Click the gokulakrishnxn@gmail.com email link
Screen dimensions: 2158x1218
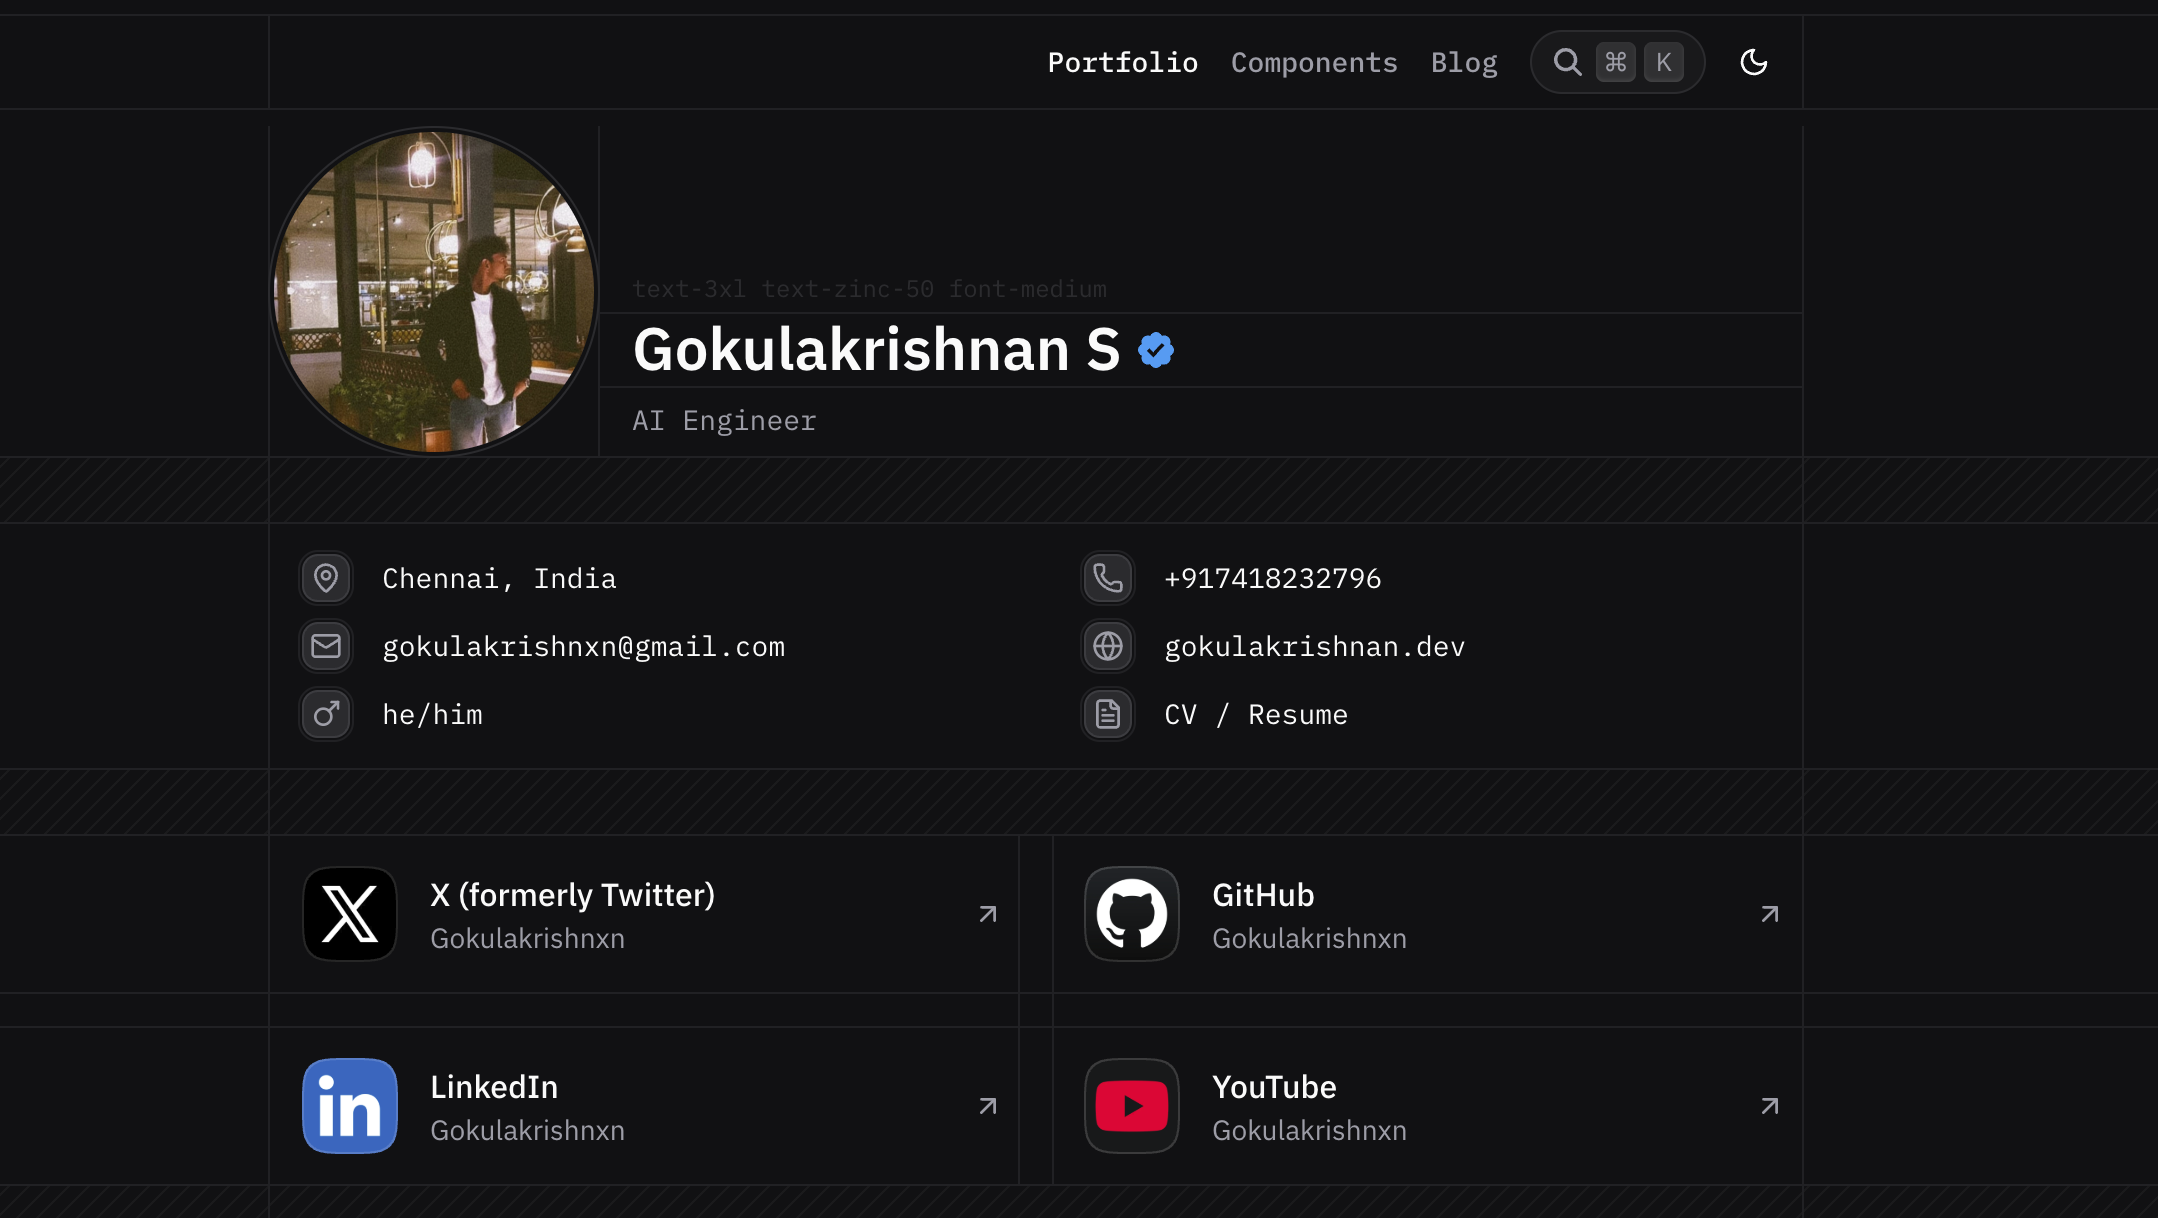pyautogui.click(x=583, y=647)
